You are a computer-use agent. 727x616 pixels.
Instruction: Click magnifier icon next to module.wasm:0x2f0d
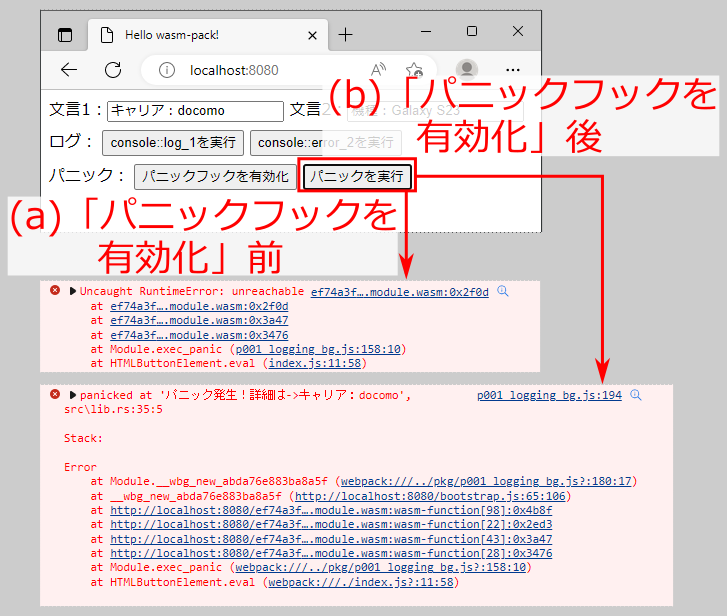[x=503, y=291]
